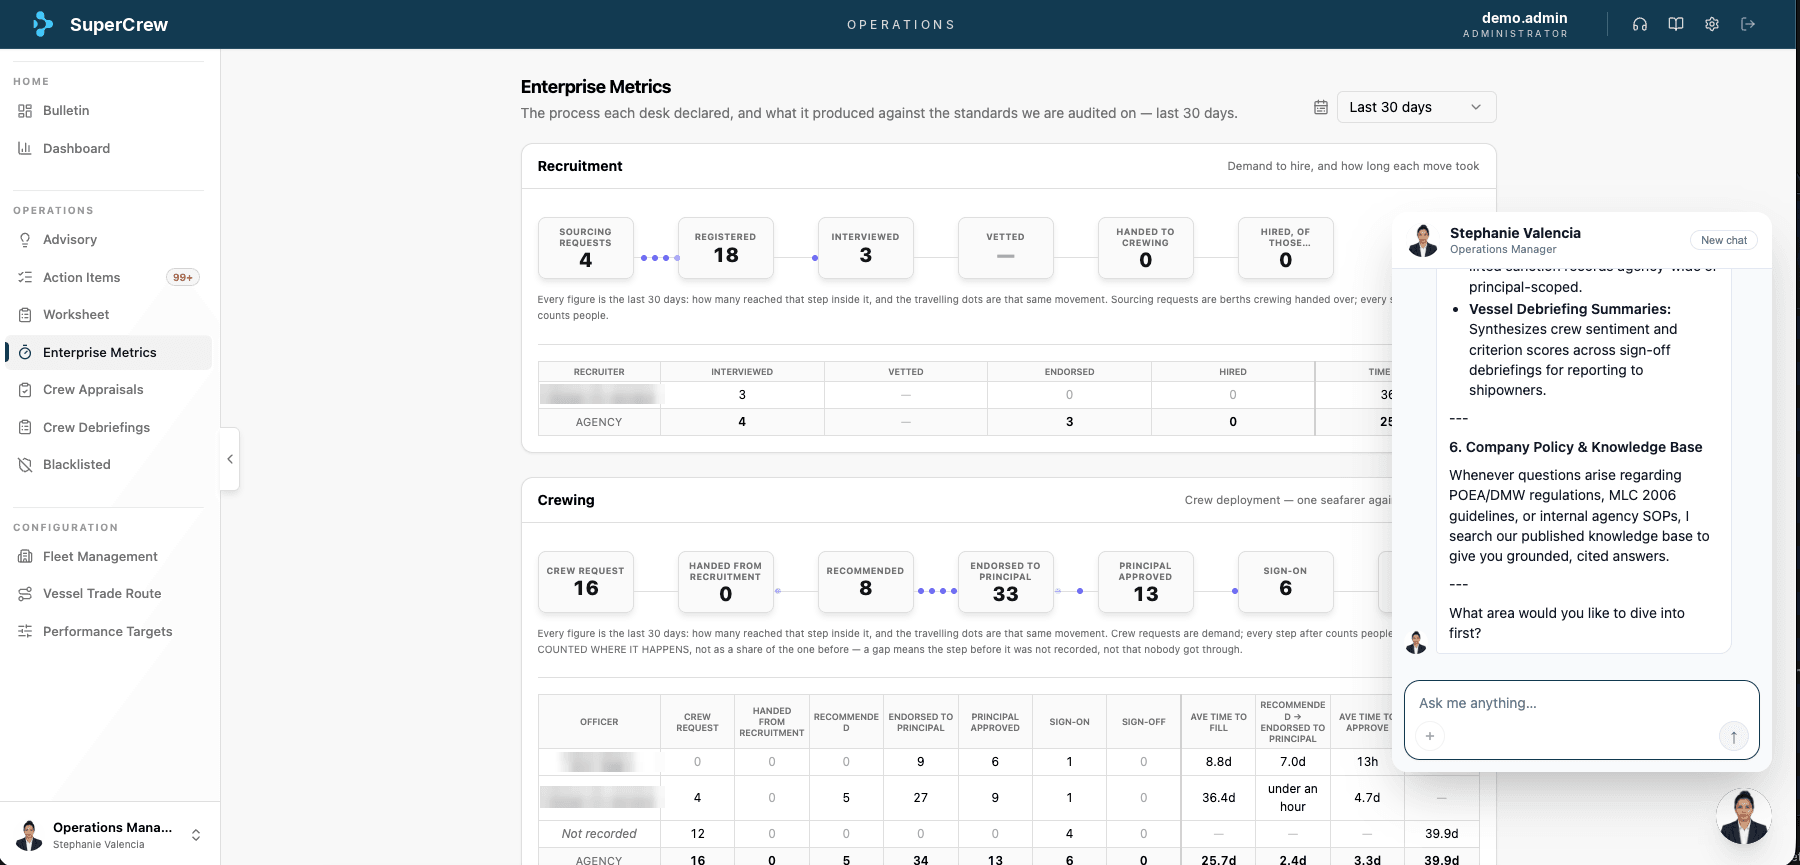This screenshot has width=1800, height=865.
Task: Click the Dashboard chart icon
Action: pyautogui.click(x=25, y=148)
